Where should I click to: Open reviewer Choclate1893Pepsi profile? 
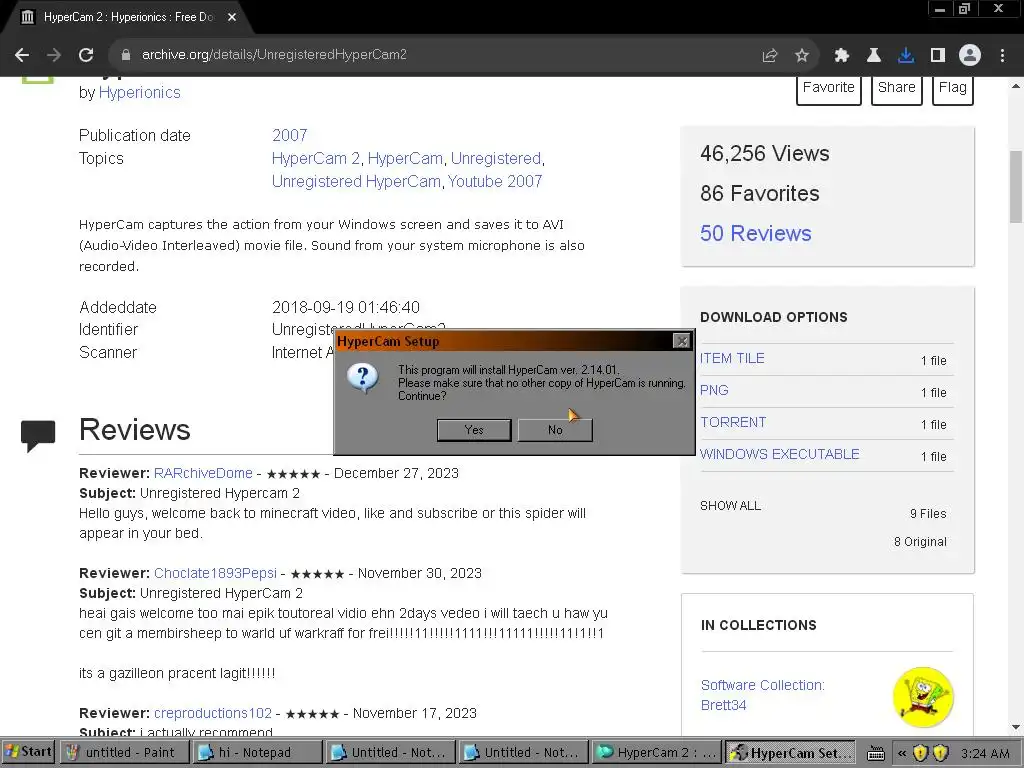(x=216, y=573)
